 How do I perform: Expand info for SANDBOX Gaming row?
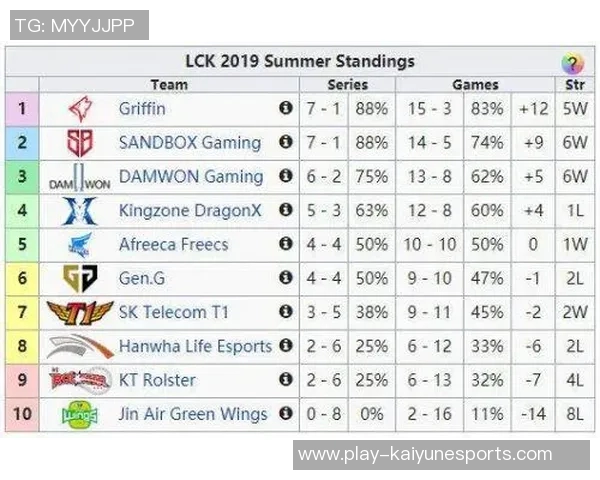coord(285,142)
